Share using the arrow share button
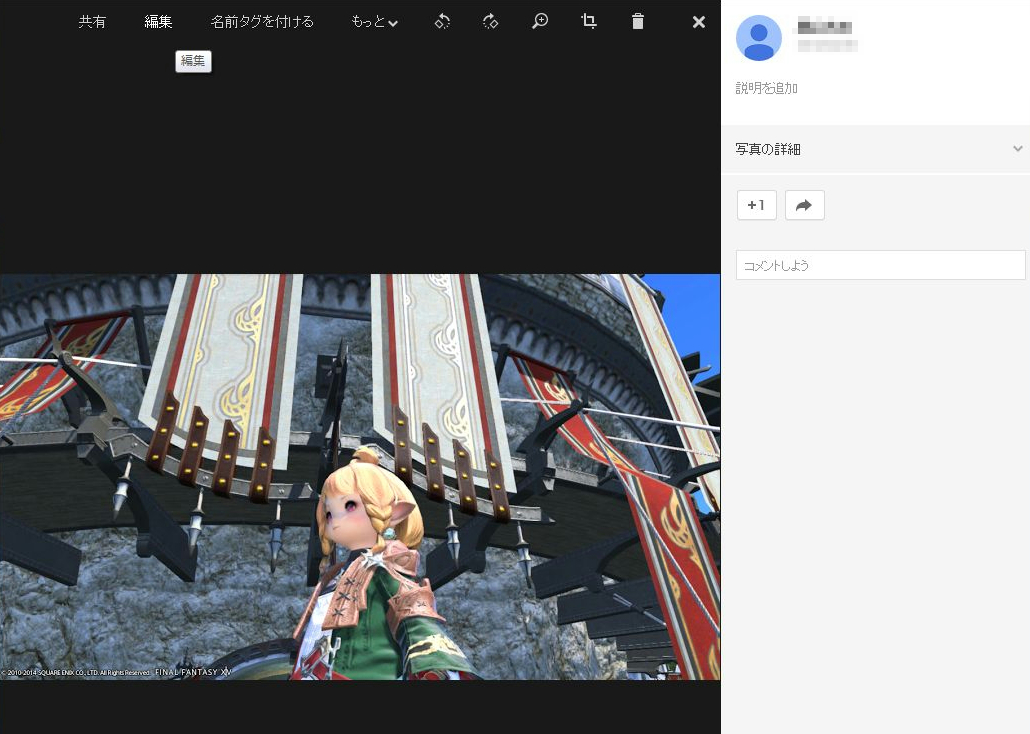1030x734 pixels. (805, 205)
